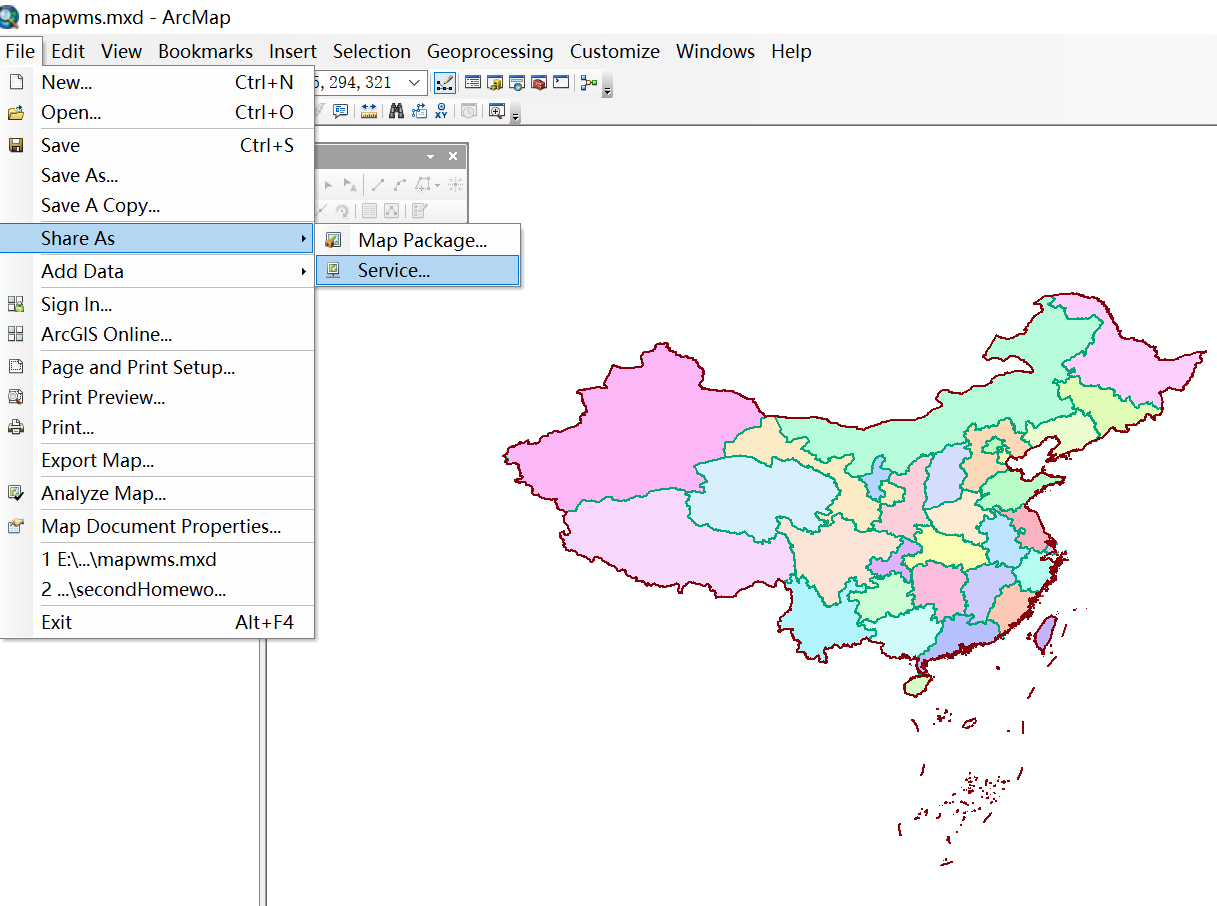Open the Python command window icon

tap(561, 82)
